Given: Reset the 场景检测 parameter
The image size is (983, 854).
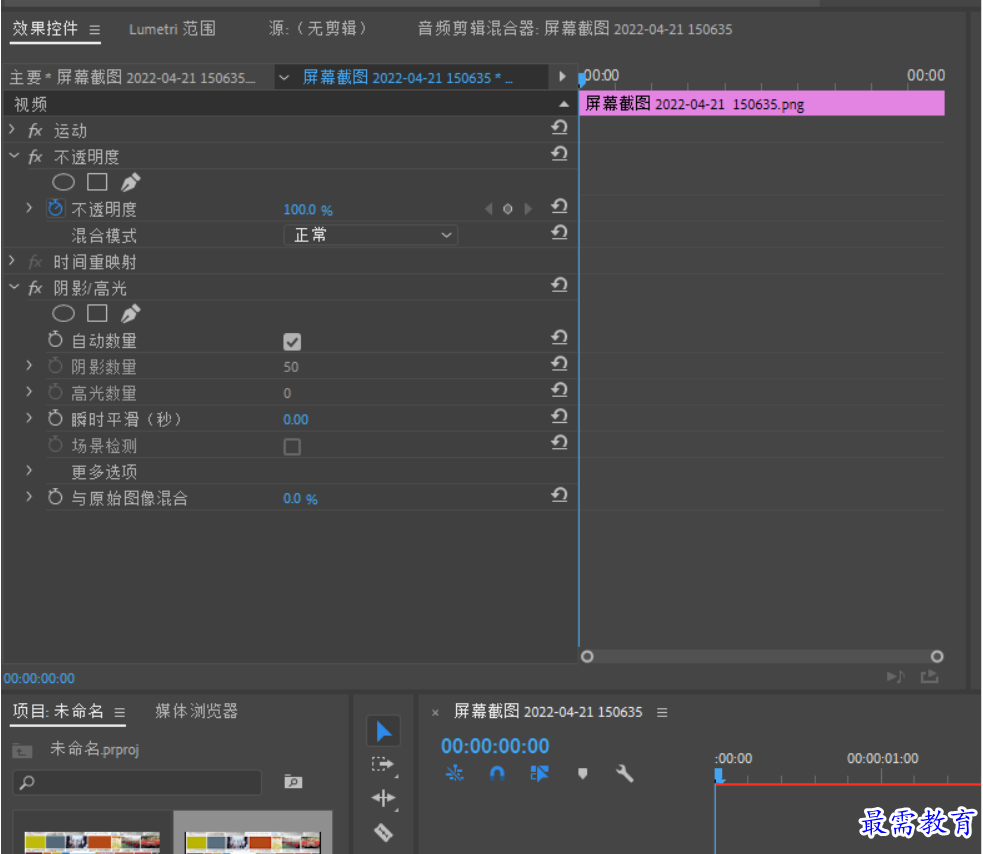Looking at the screenshot, I should coord(559,444).
